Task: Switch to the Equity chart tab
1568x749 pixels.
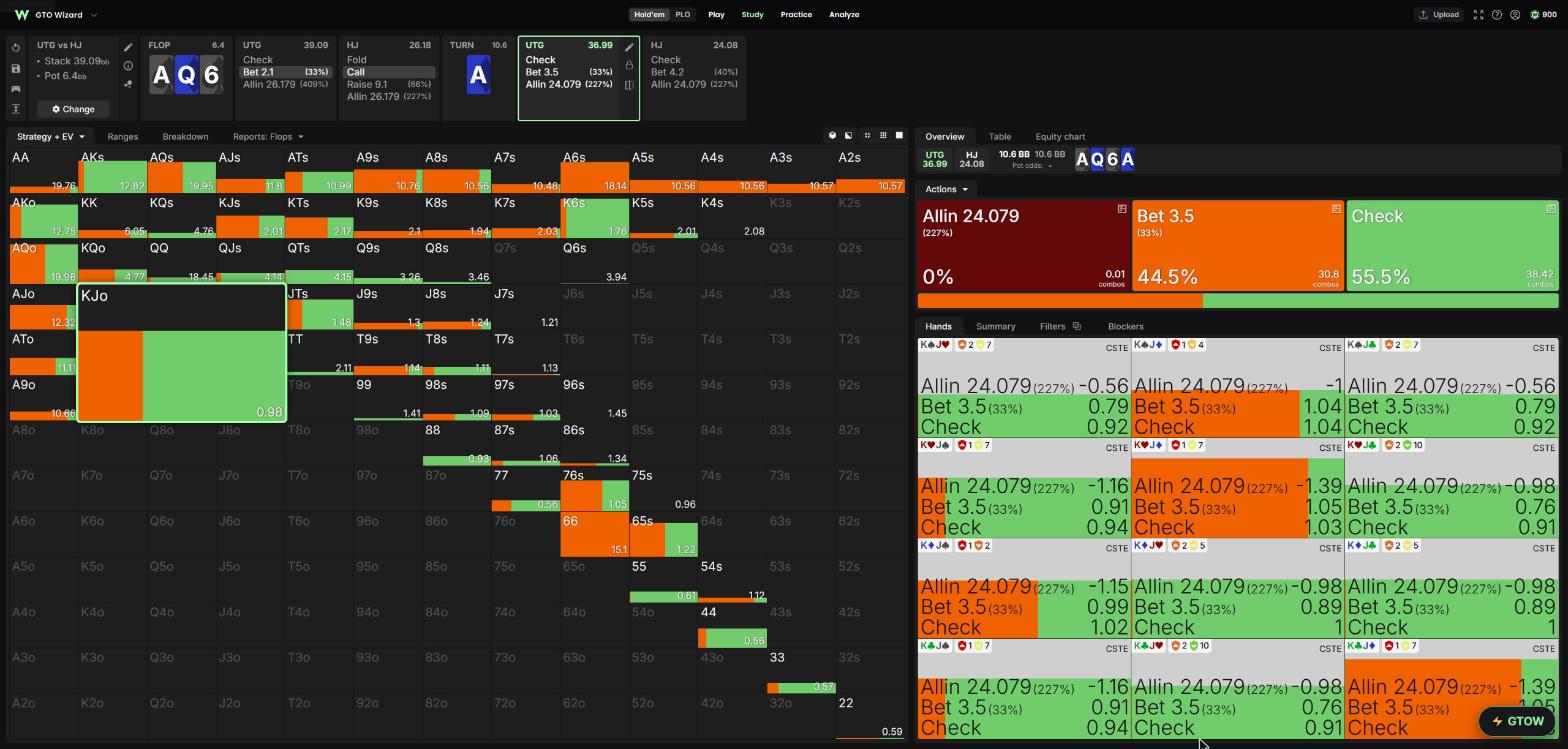Action: [x=1060, y=137]
